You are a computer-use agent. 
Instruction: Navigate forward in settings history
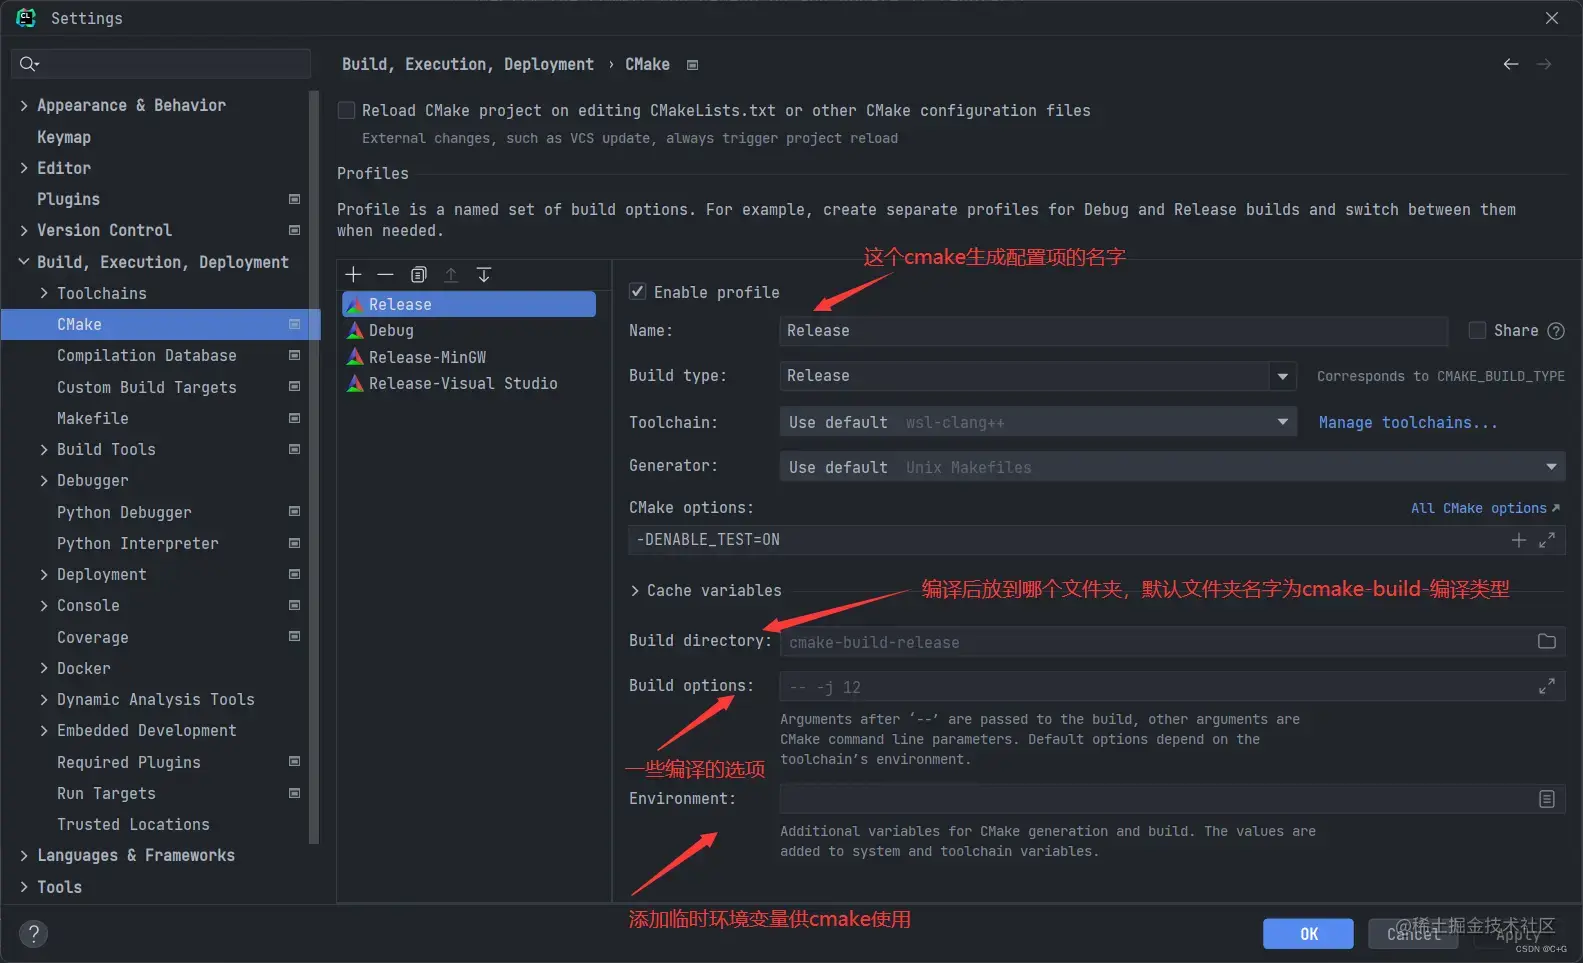[1544, 64]
